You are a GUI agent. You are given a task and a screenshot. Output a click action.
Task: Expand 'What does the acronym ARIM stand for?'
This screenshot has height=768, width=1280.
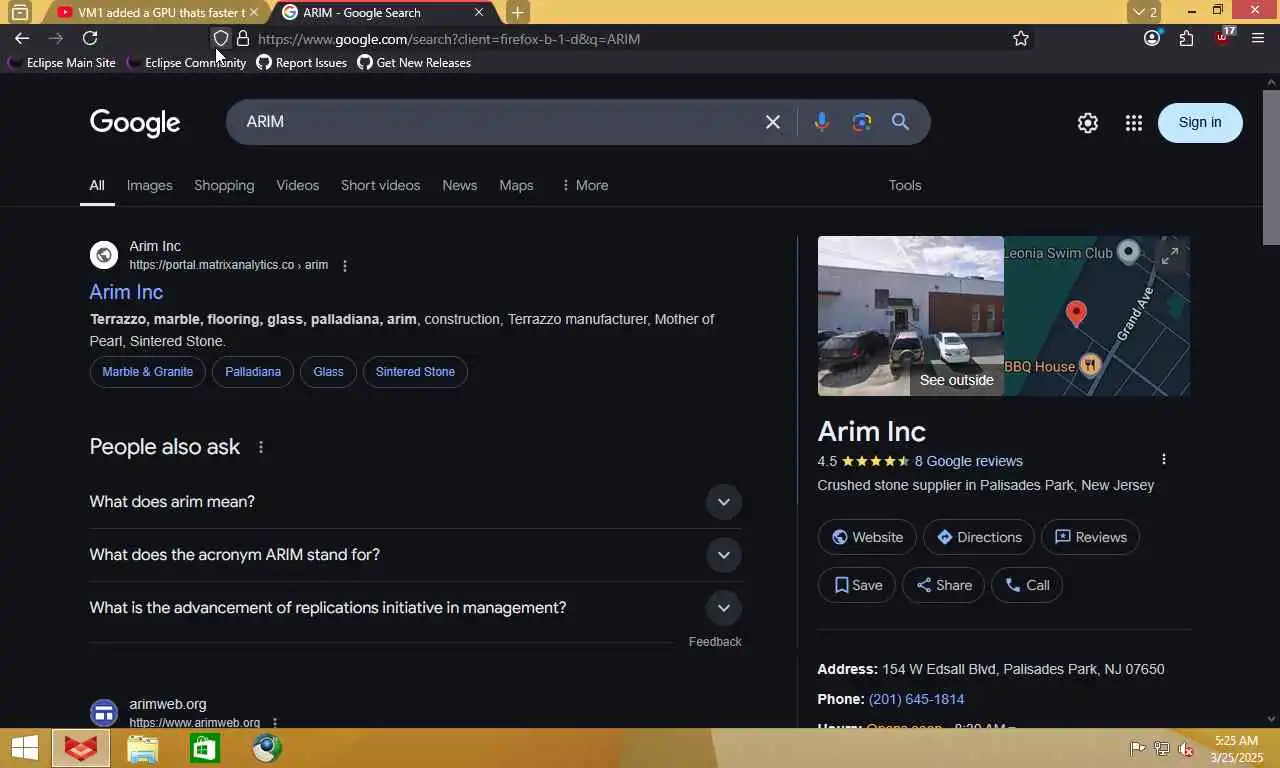(x=415, y=555)
